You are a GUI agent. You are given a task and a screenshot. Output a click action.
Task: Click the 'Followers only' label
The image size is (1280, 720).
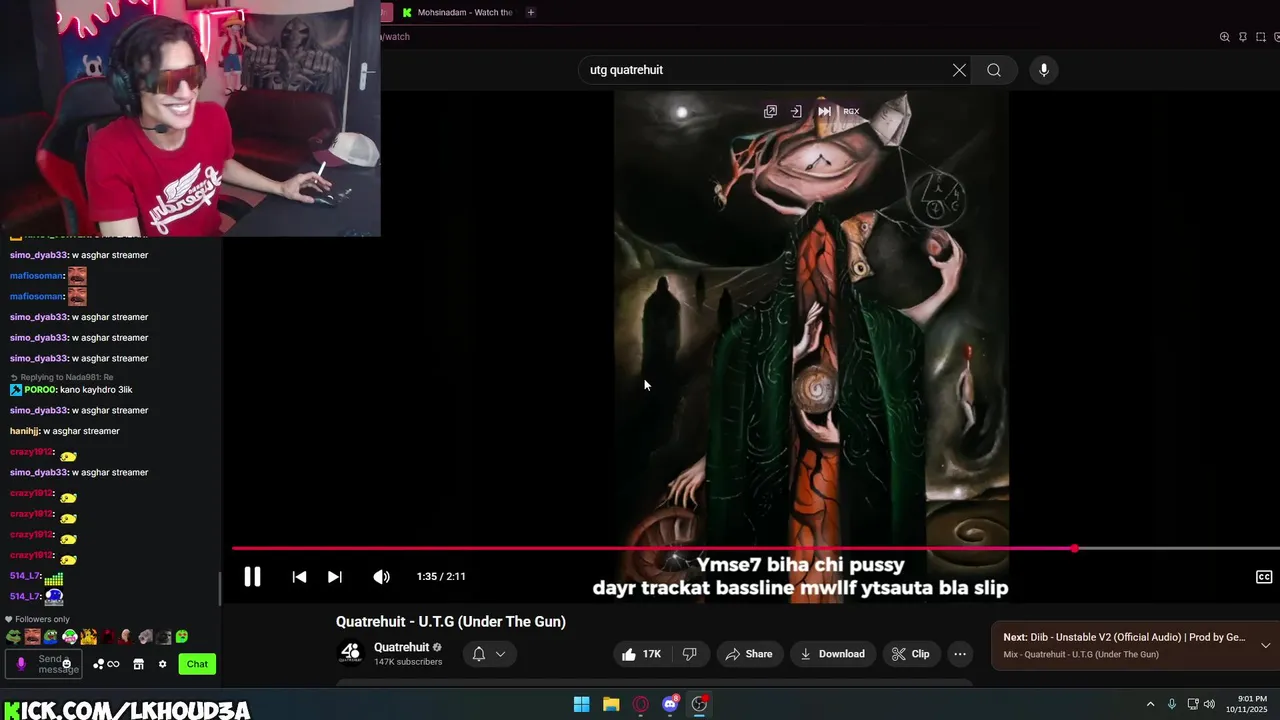(43, 619)
